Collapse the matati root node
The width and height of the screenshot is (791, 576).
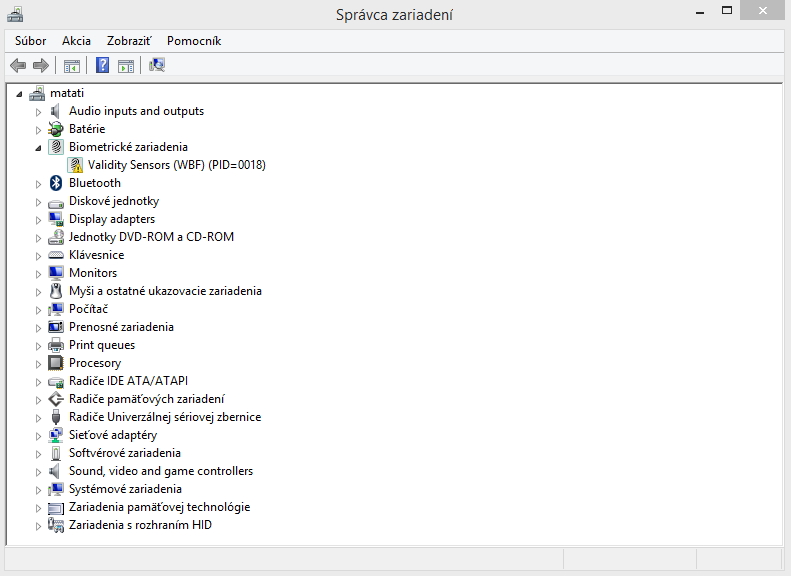19,94
